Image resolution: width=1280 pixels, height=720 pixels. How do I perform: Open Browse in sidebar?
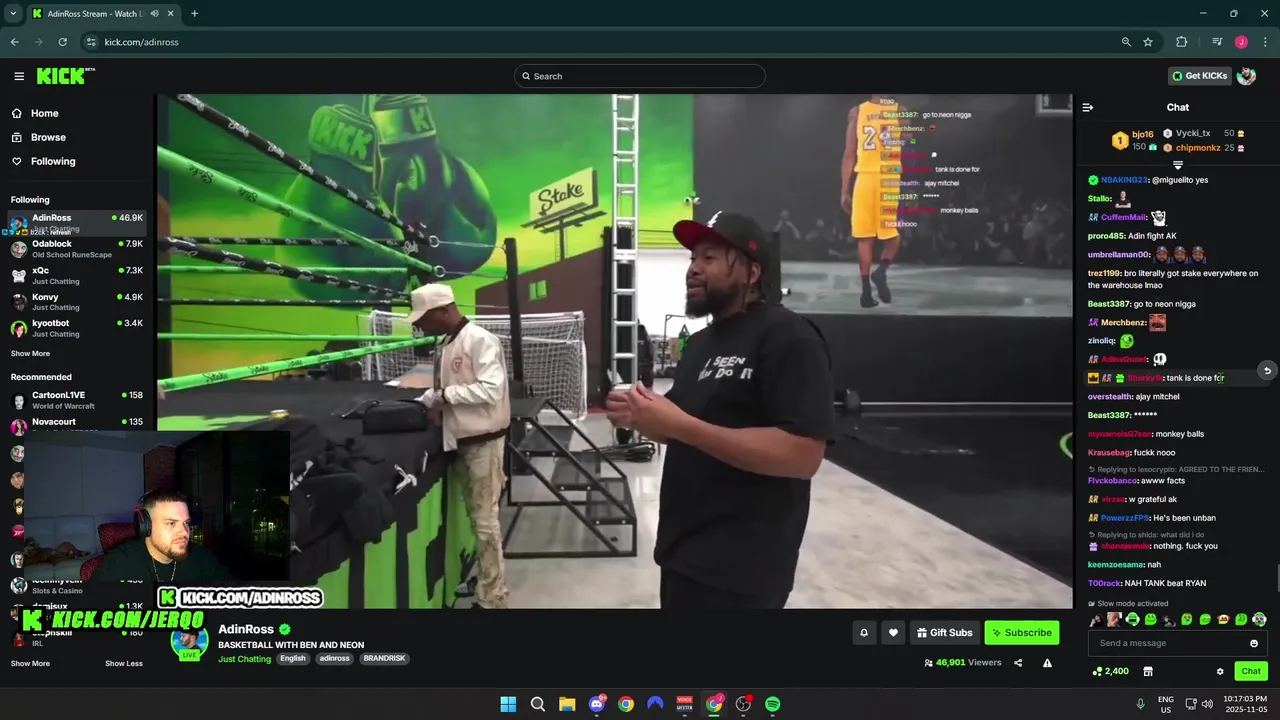click(48, 137)
